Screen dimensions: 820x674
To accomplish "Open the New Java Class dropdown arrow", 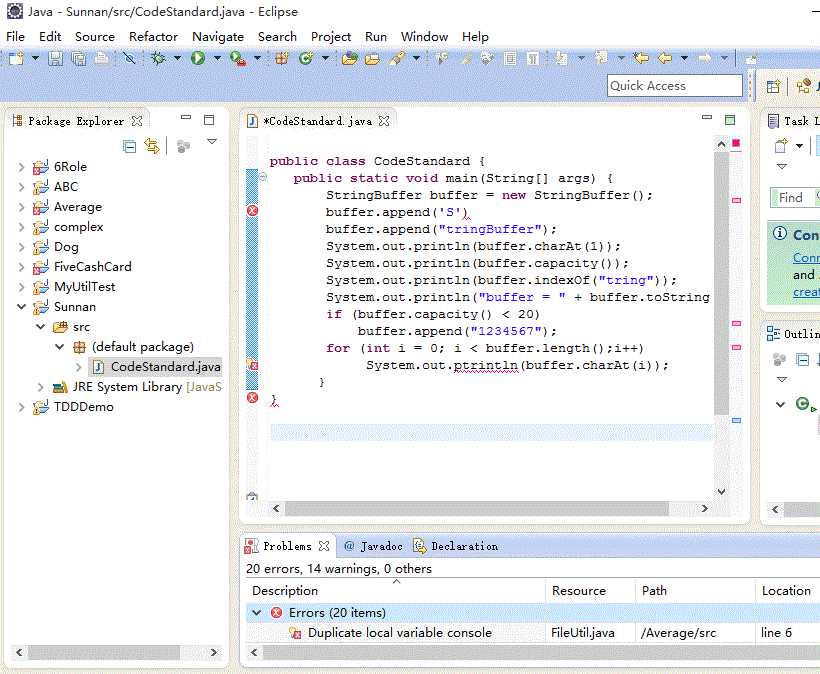I will (325, 58).
